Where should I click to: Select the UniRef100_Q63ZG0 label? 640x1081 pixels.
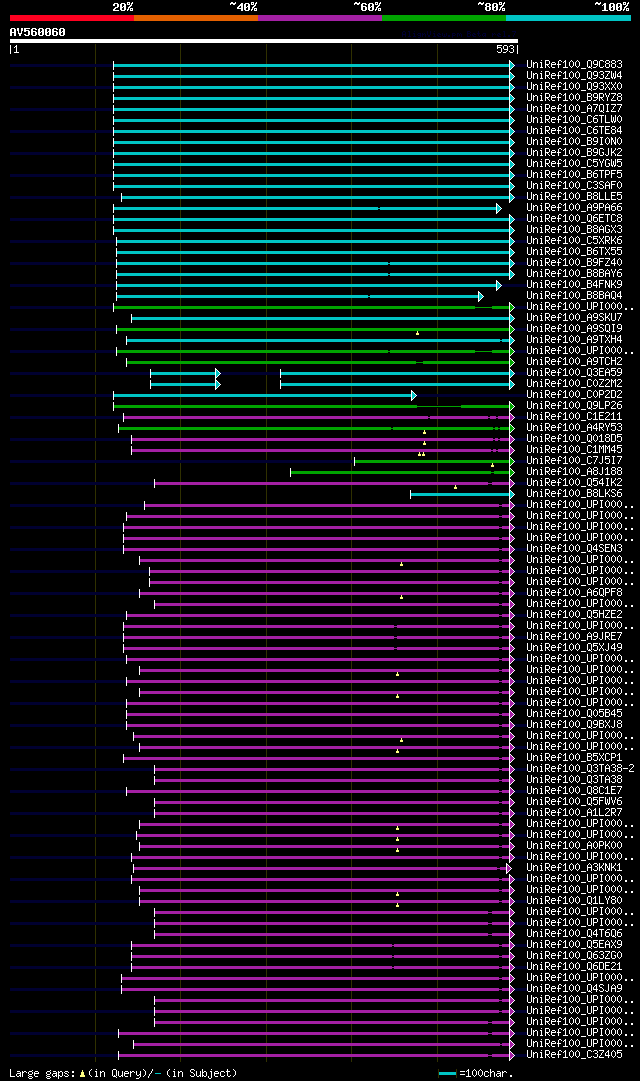(574, 958)
